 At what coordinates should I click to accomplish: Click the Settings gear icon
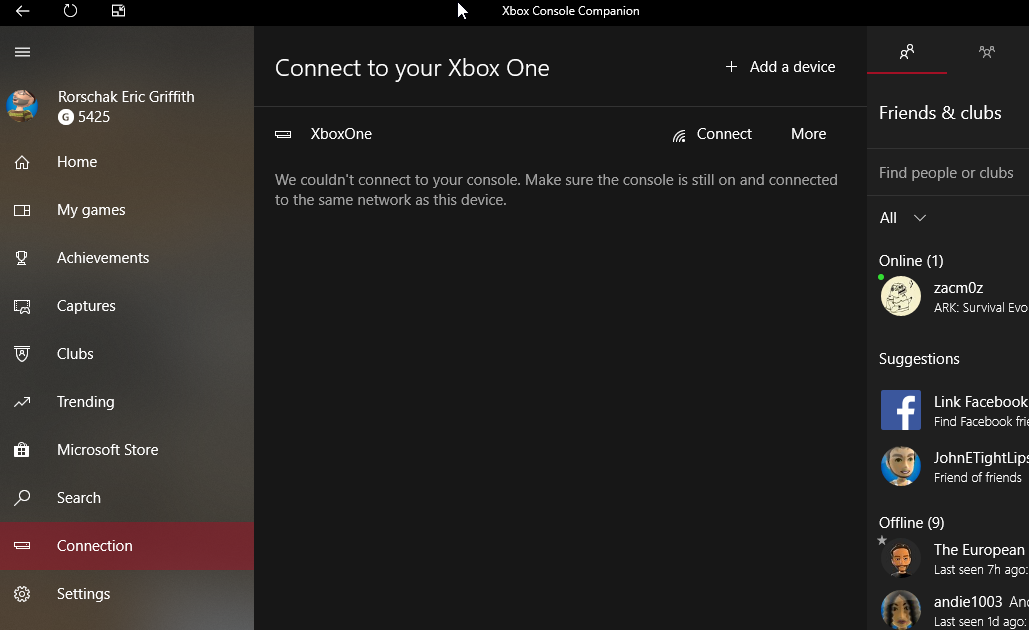[x=22, y=594]
